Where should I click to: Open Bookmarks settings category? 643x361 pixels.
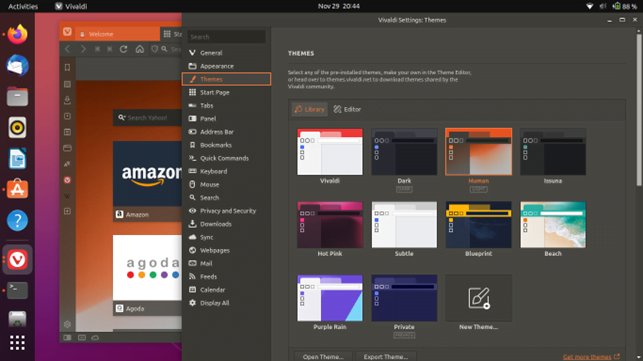coord(226,145)
